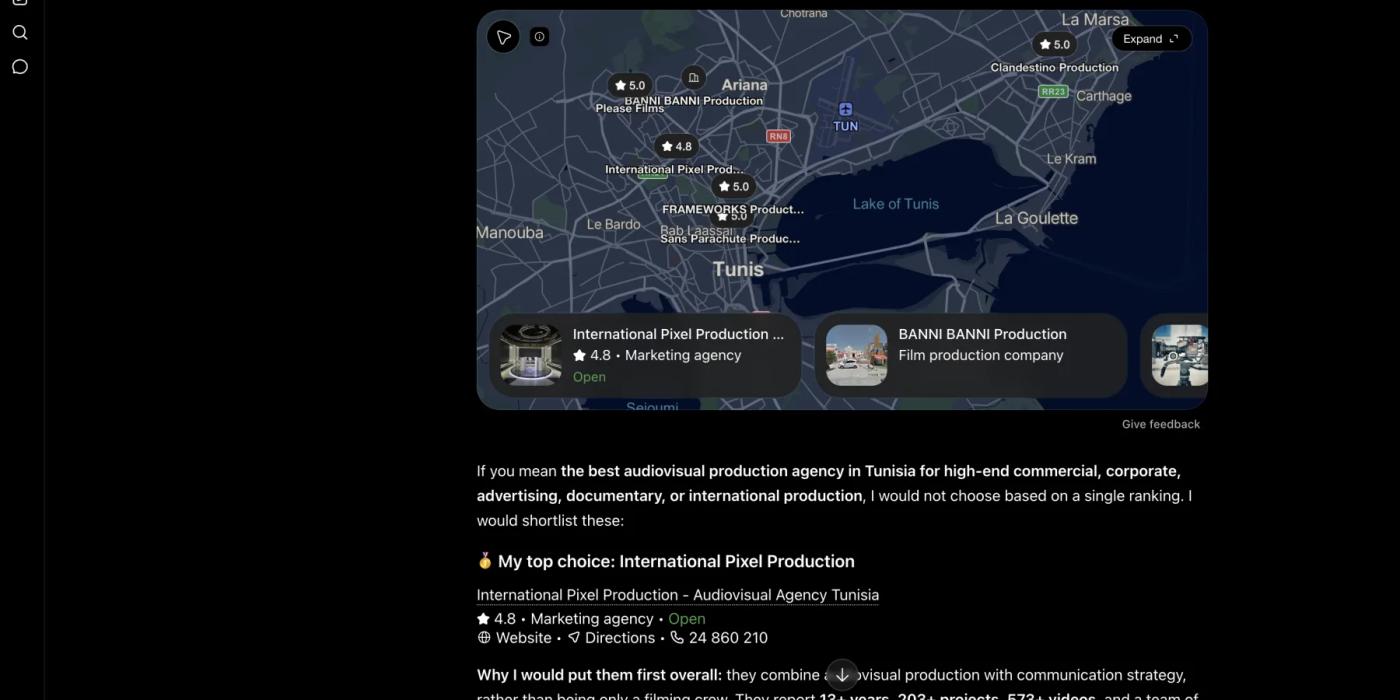Open Give feedback link under map
Screen dimensions: 1400x700
tap(1161, 424)
